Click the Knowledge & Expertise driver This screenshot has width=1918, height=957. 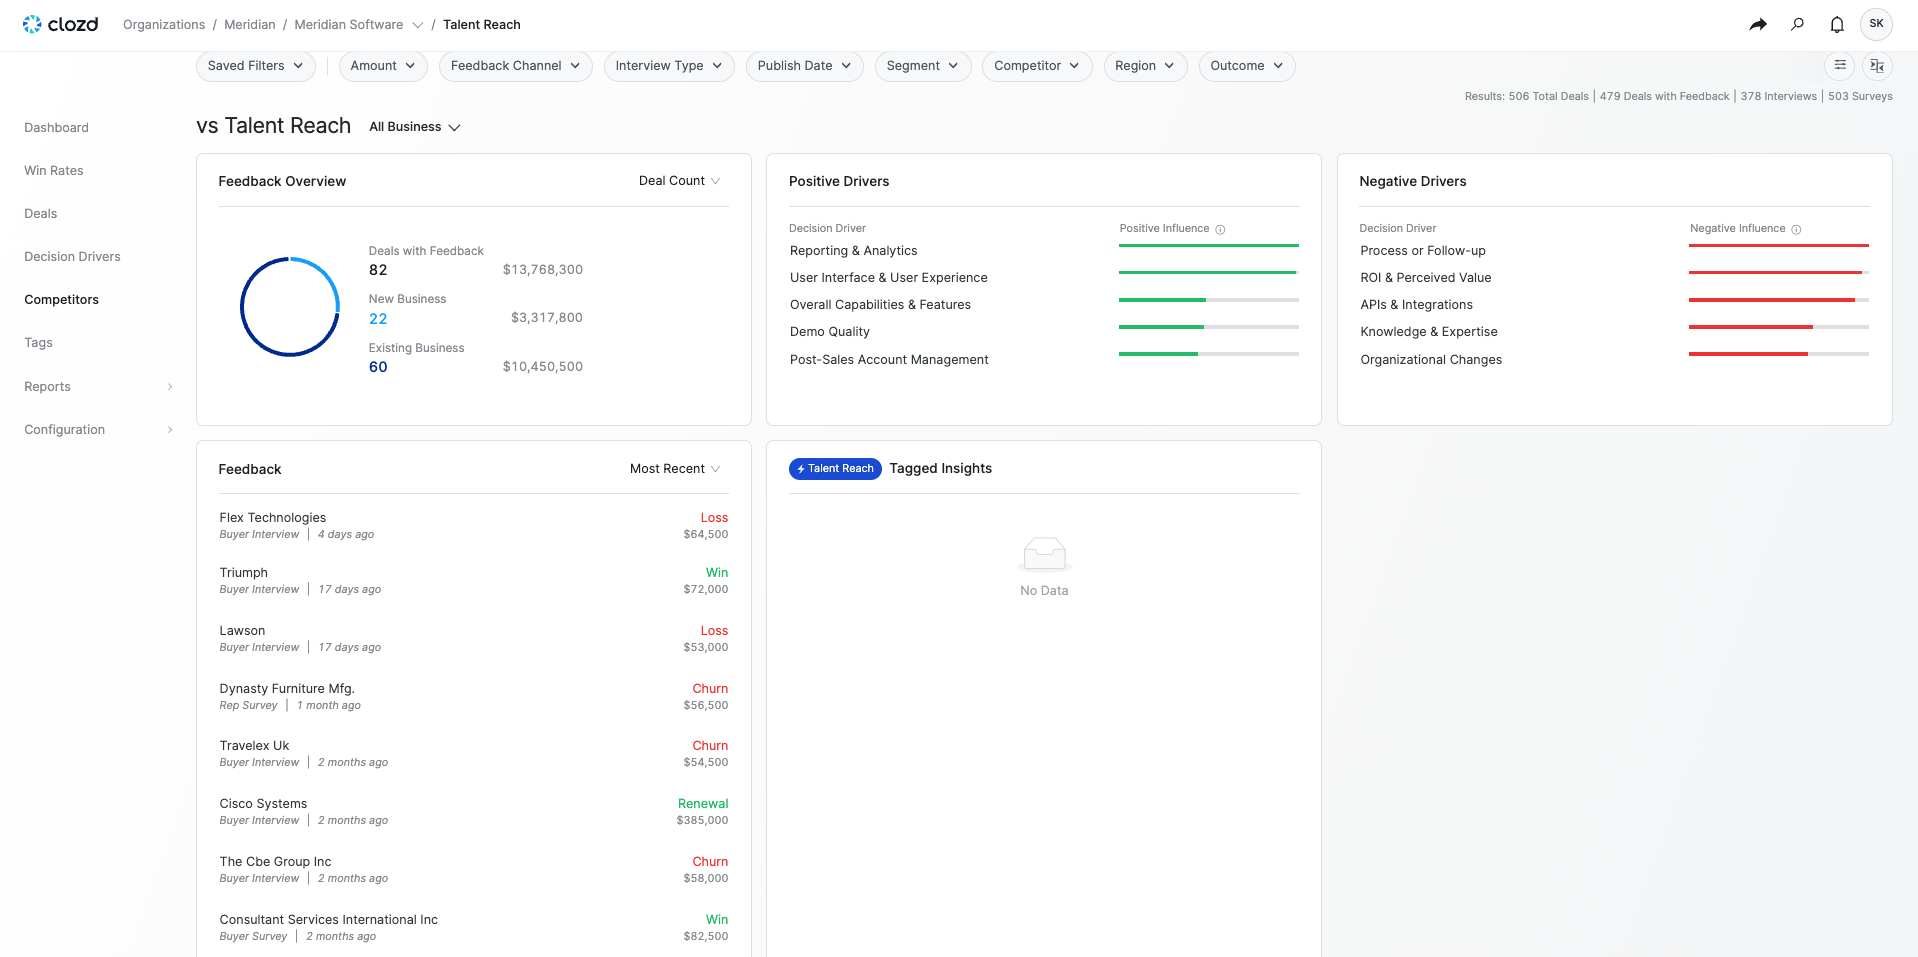(1429, 332)
